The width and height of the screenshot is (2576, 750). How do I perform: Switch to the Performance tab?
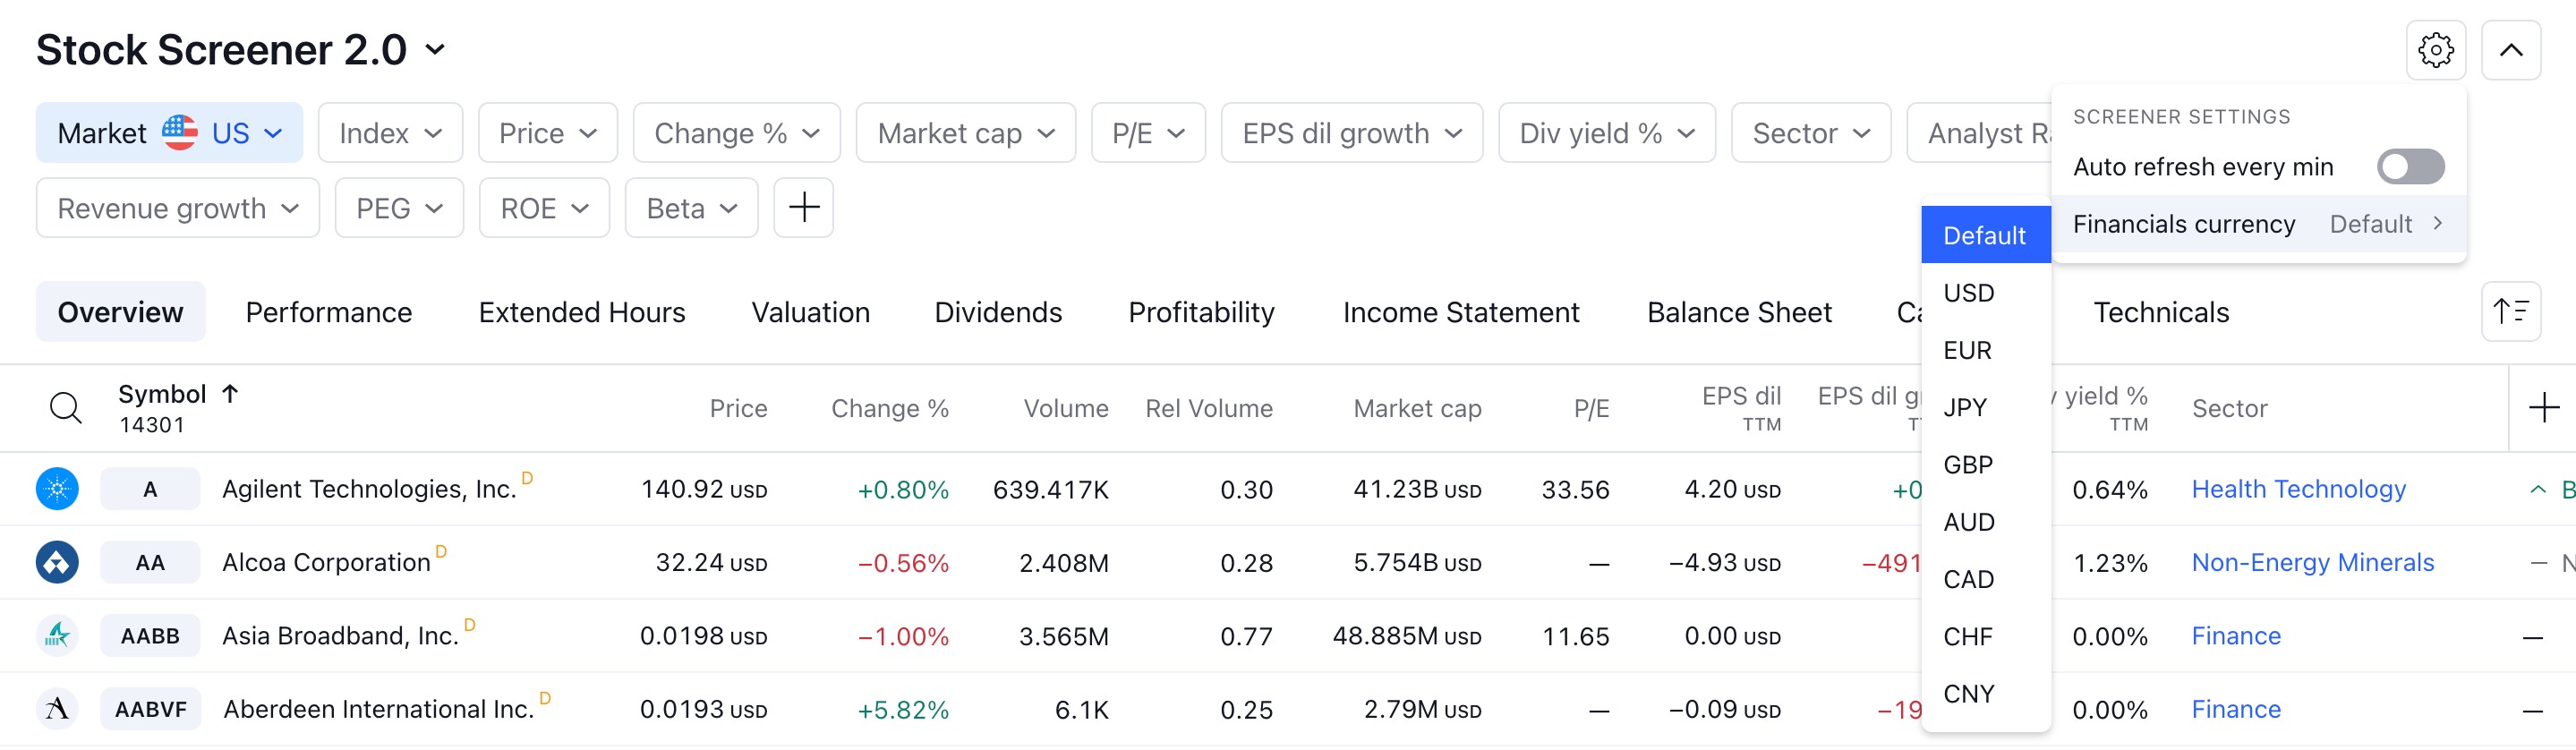click(x=328, y=312)
